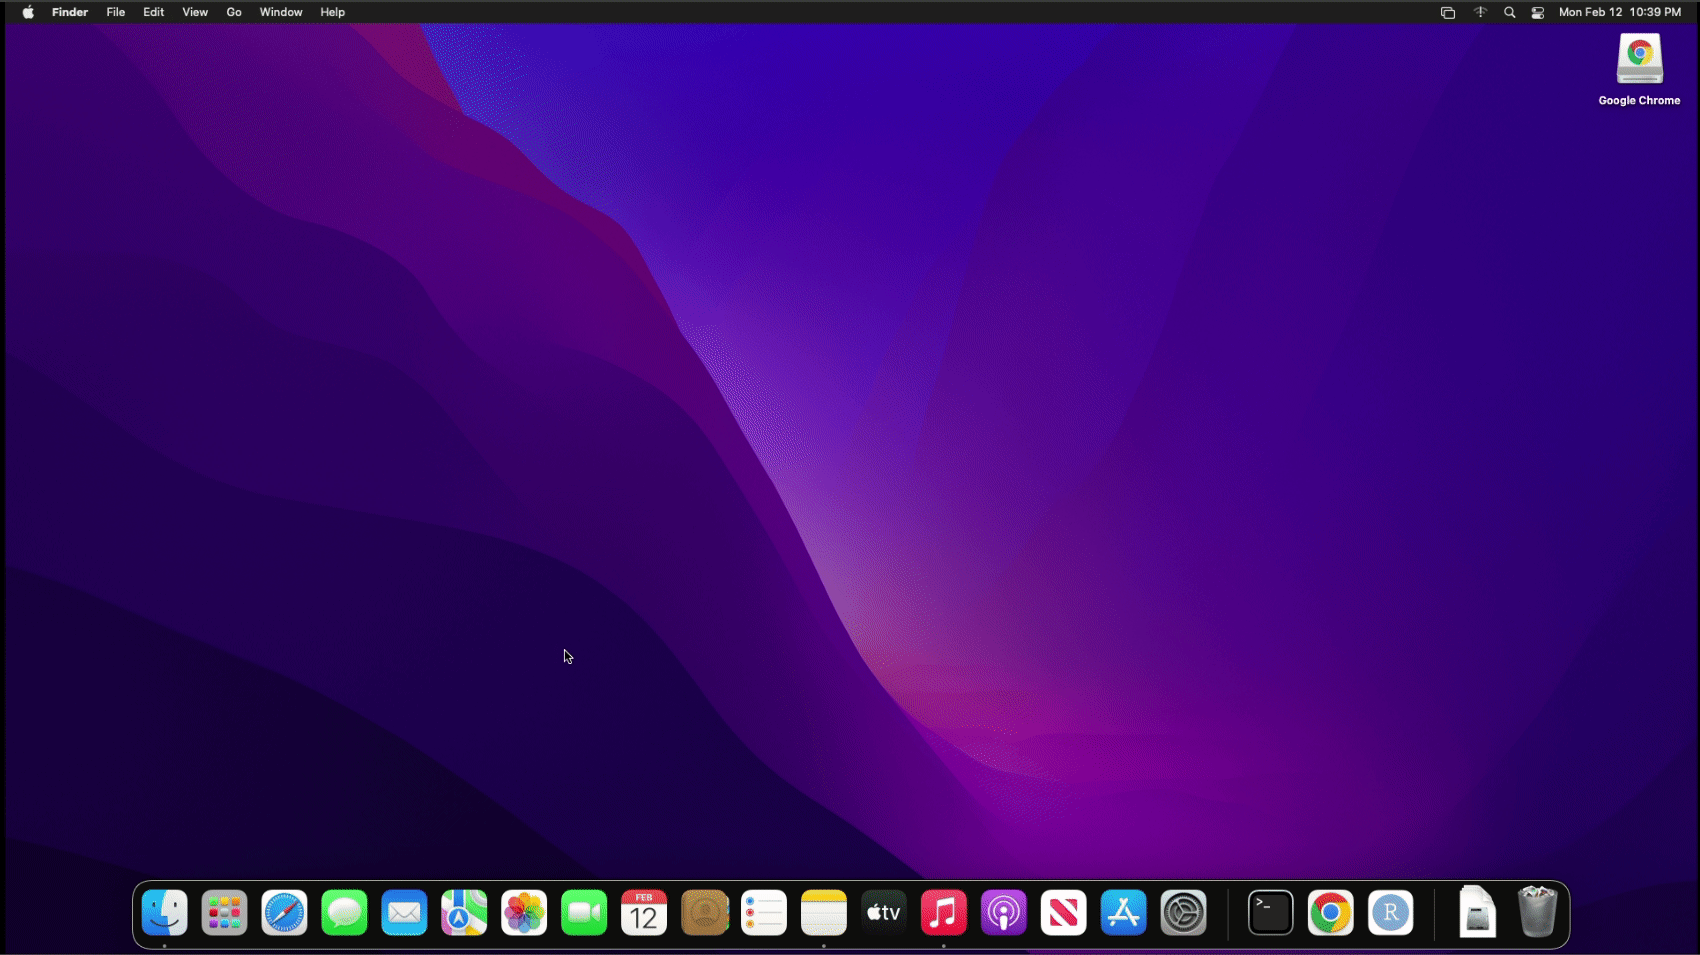The height and width of the screenshot is (955, 1700).
Task: Open the File menu
Action: click(x=116, y=12)
